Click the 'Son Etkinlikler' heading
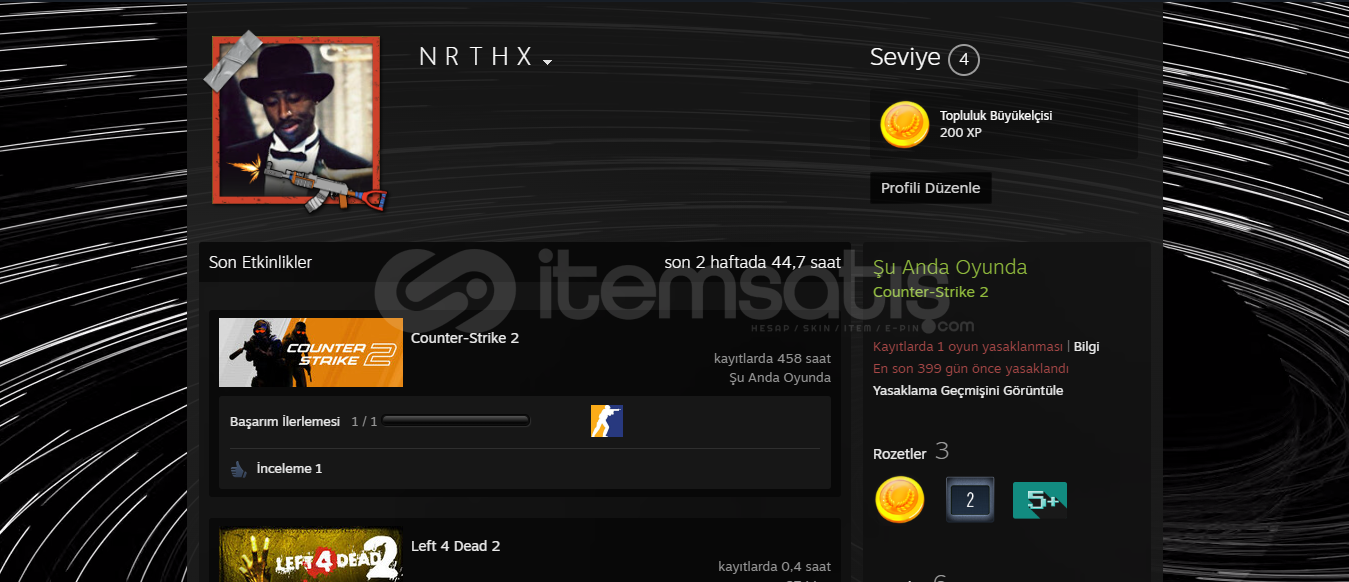The width and height of the screenshot is (1349, 582). point(260,262)
